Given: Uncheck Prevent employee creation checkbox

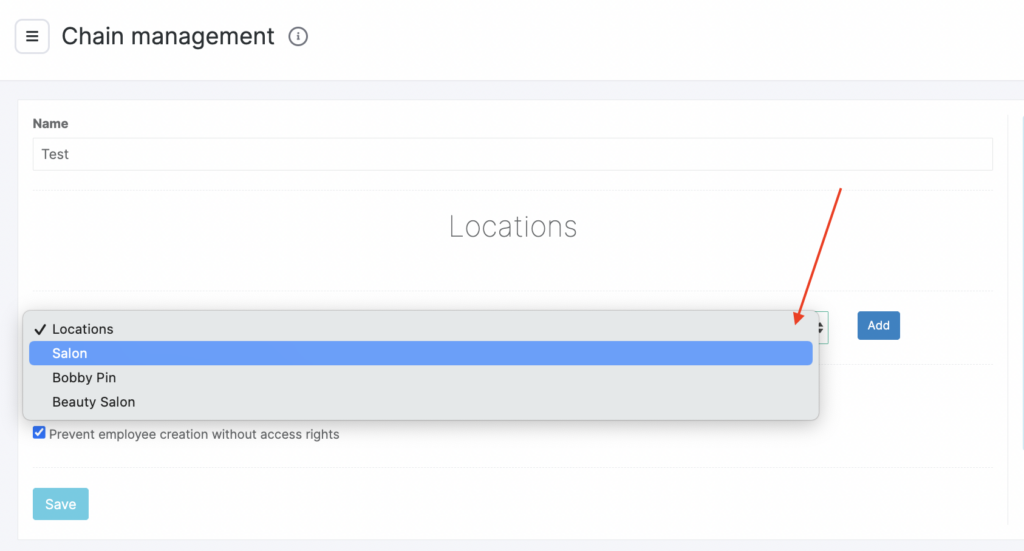Looking at the screenshot, I should [39, 433].
